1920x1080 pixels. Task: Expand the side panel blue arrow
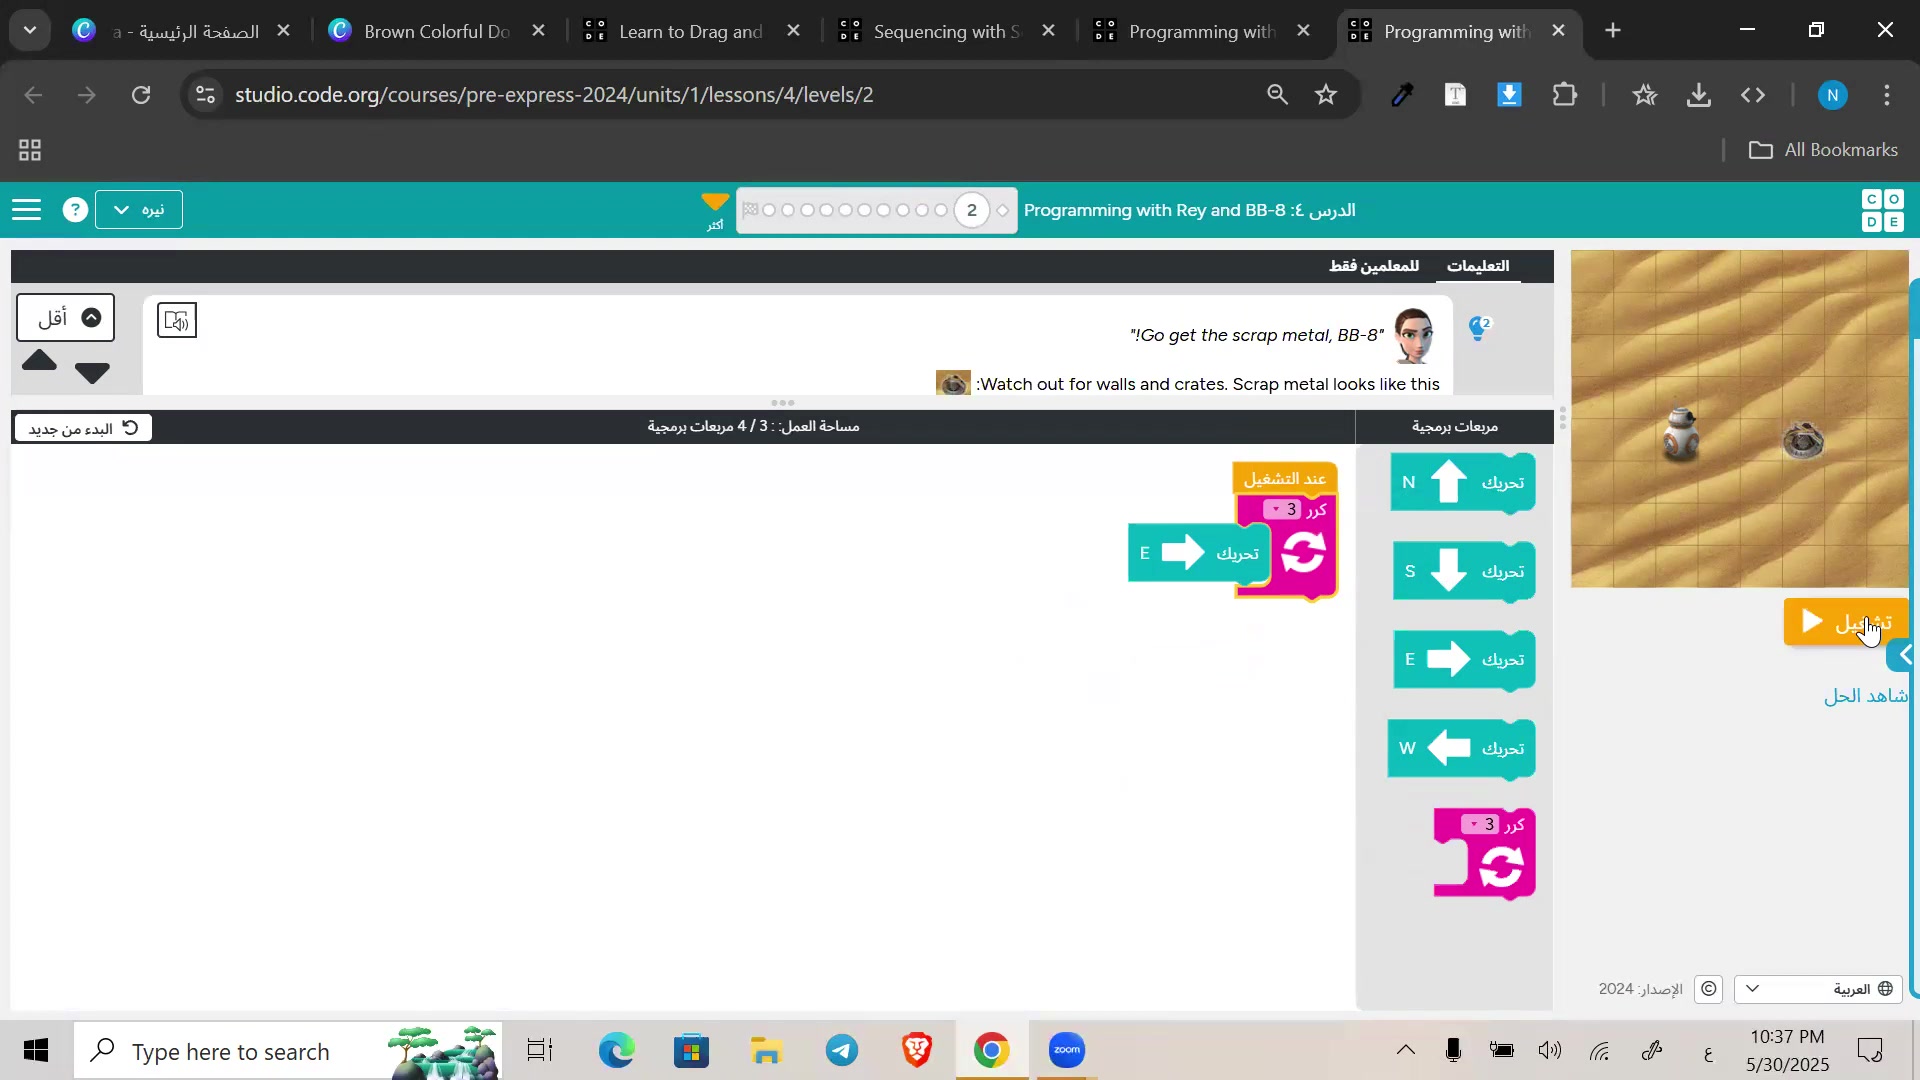(x=1902, y=656)
